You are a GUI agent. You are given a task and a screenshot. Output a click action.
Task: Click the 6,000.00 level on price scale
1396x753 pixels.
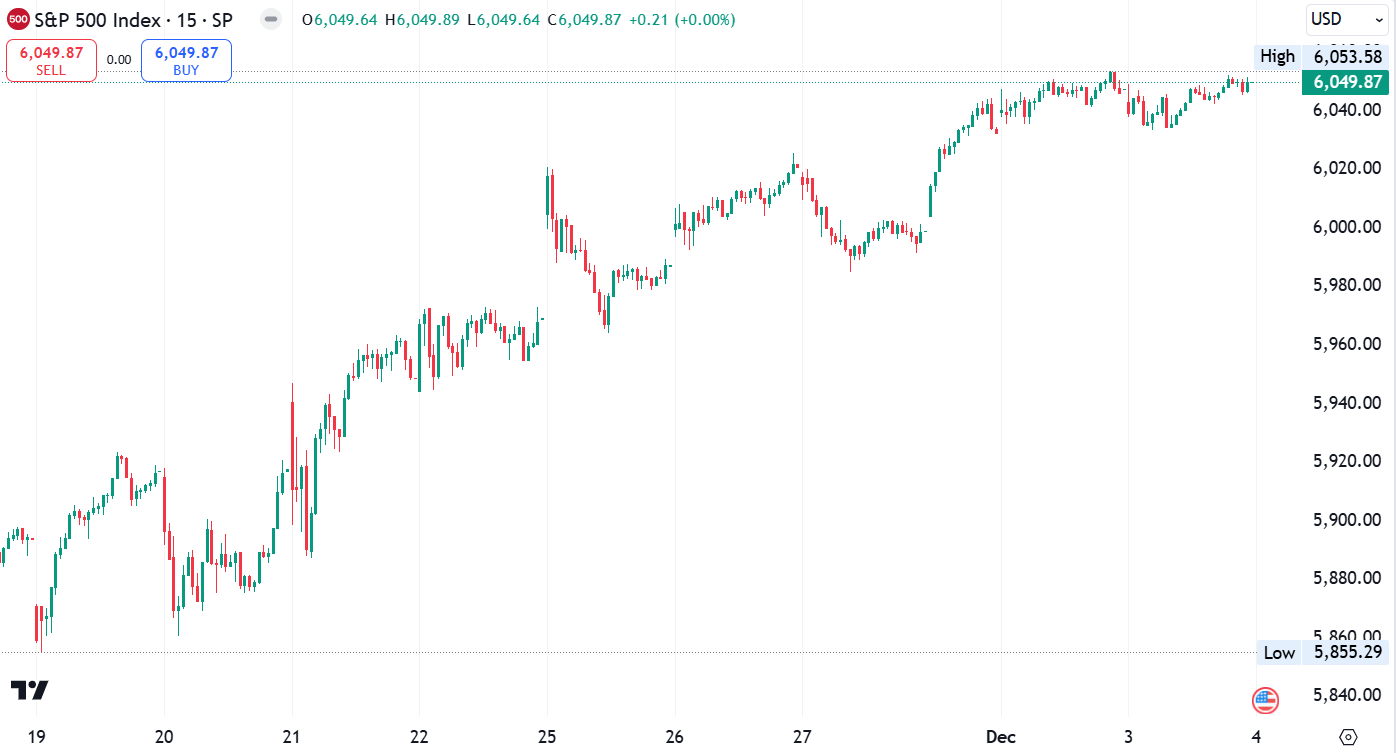click(x=1347, y=226)
